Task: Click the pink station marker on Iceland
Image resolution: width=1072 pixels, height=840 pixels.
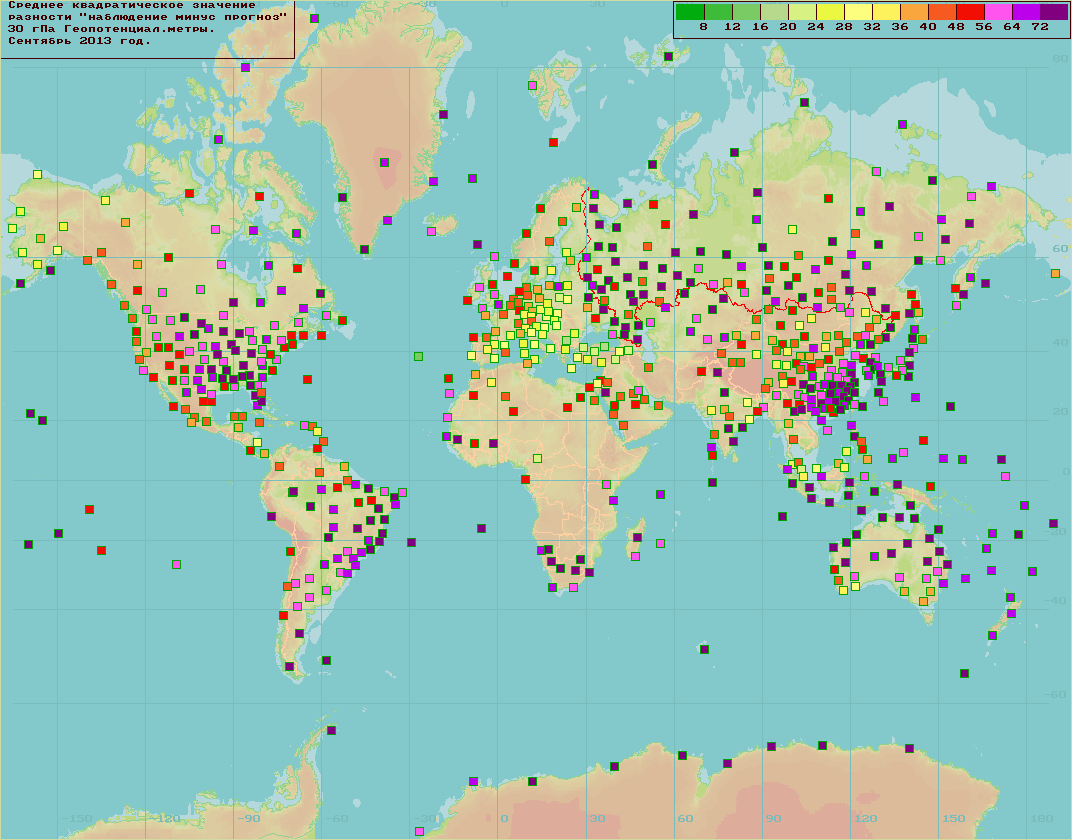Action: tap(431, 231)
